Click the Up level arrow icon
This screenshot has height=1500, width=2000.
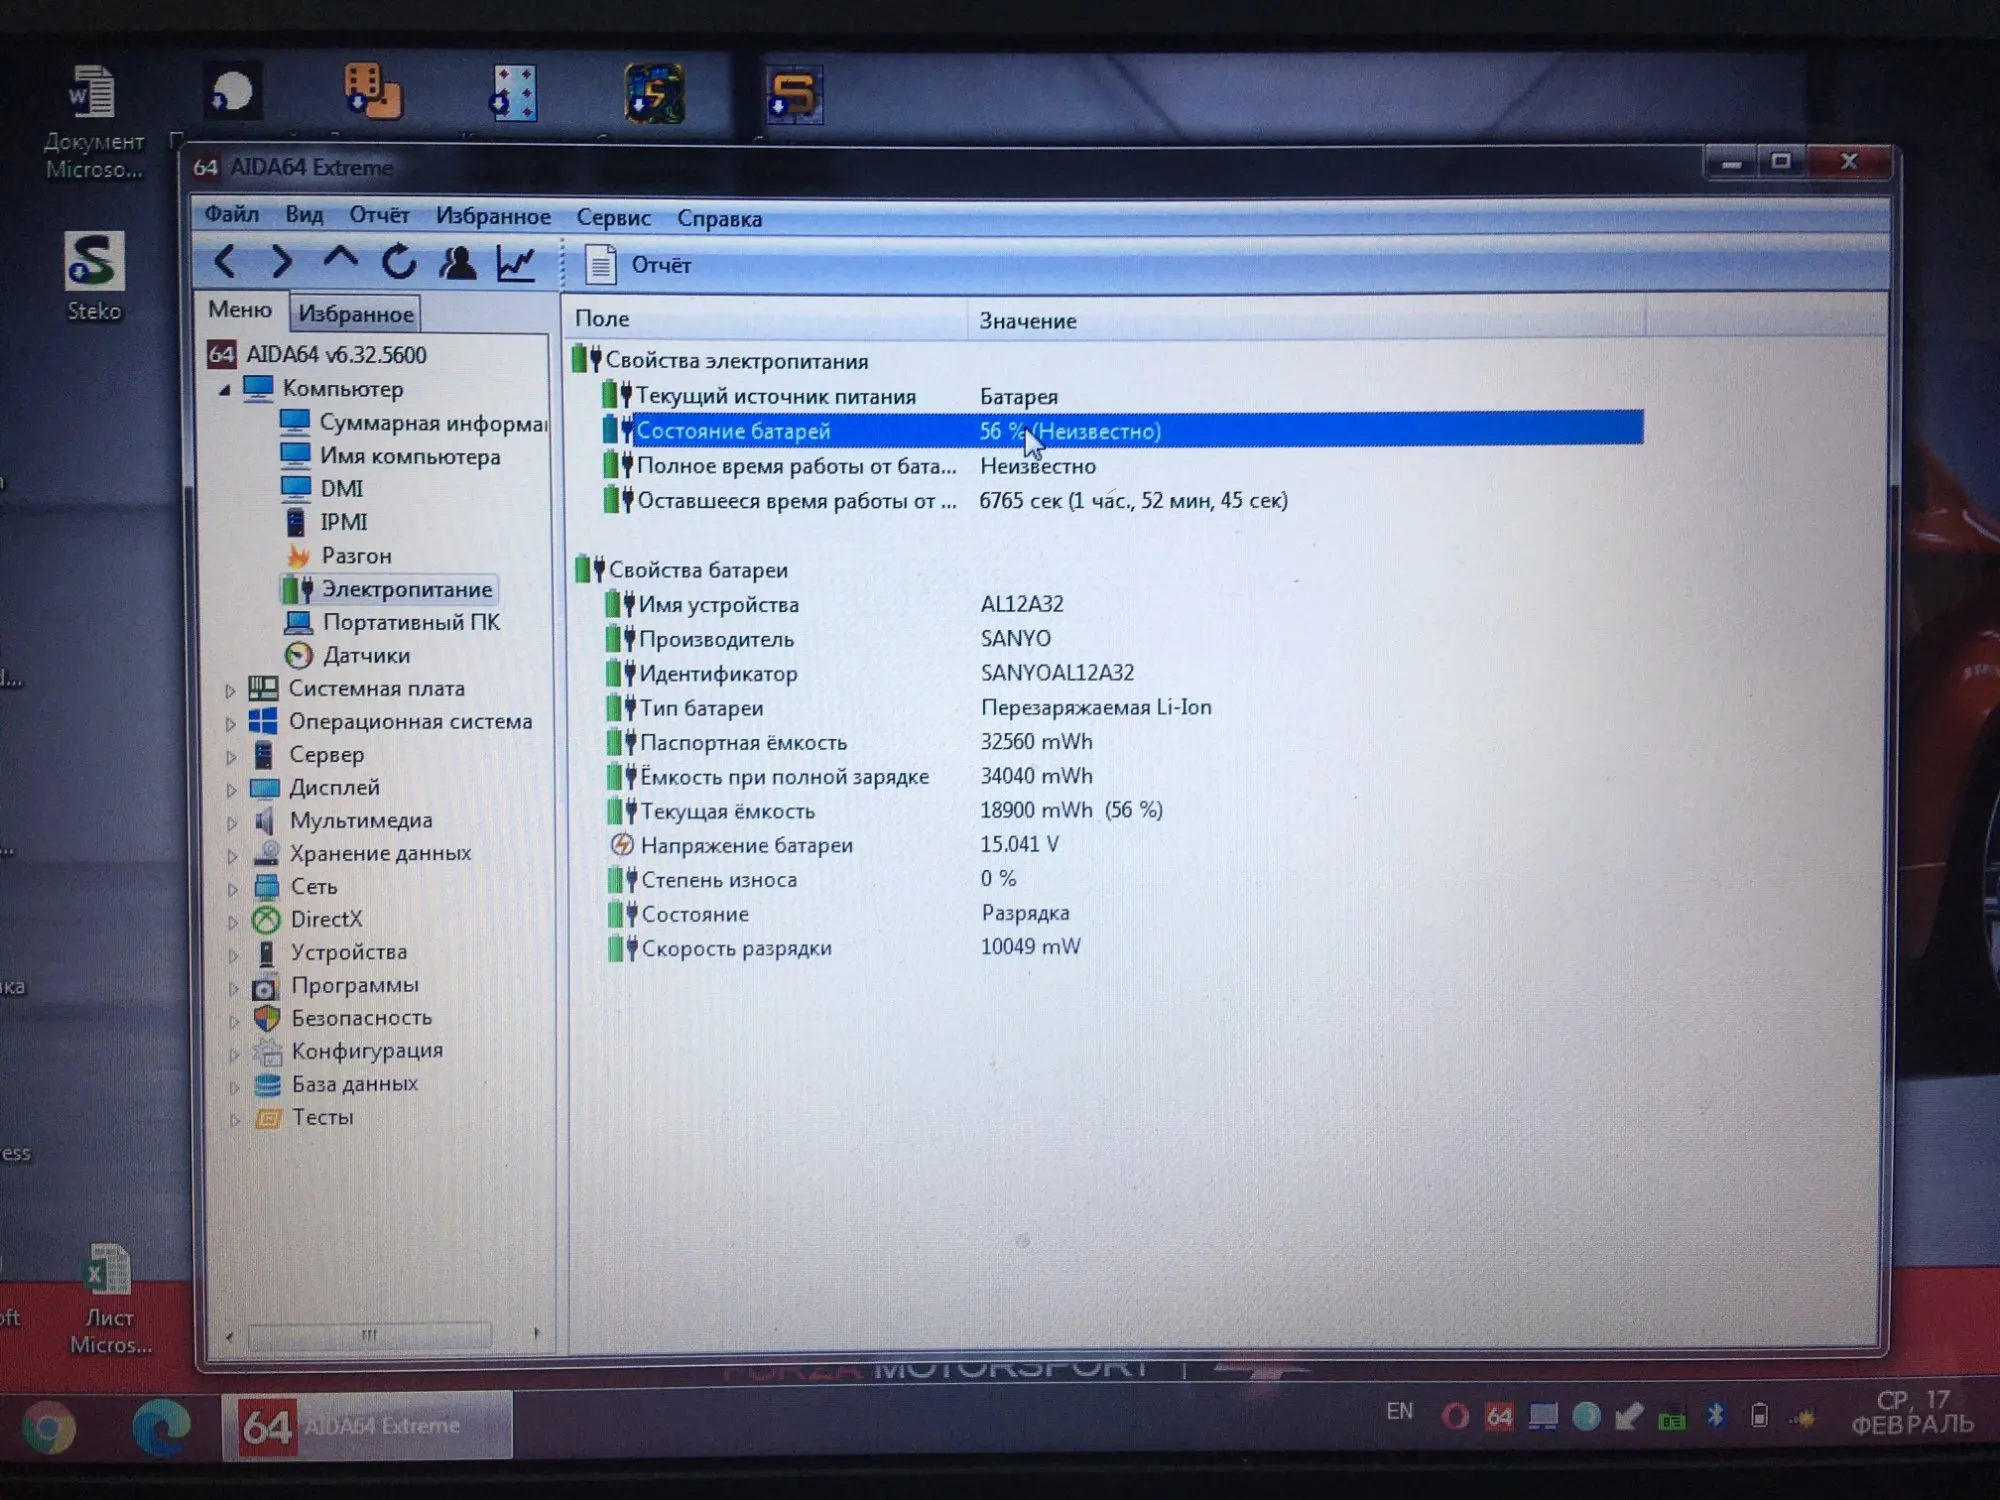340,260
